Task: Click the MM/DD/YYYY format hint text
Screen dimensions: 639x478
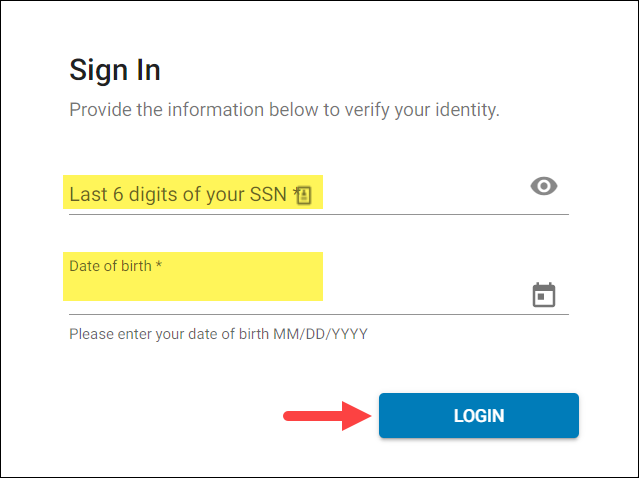Action: [x=320, y=334]
